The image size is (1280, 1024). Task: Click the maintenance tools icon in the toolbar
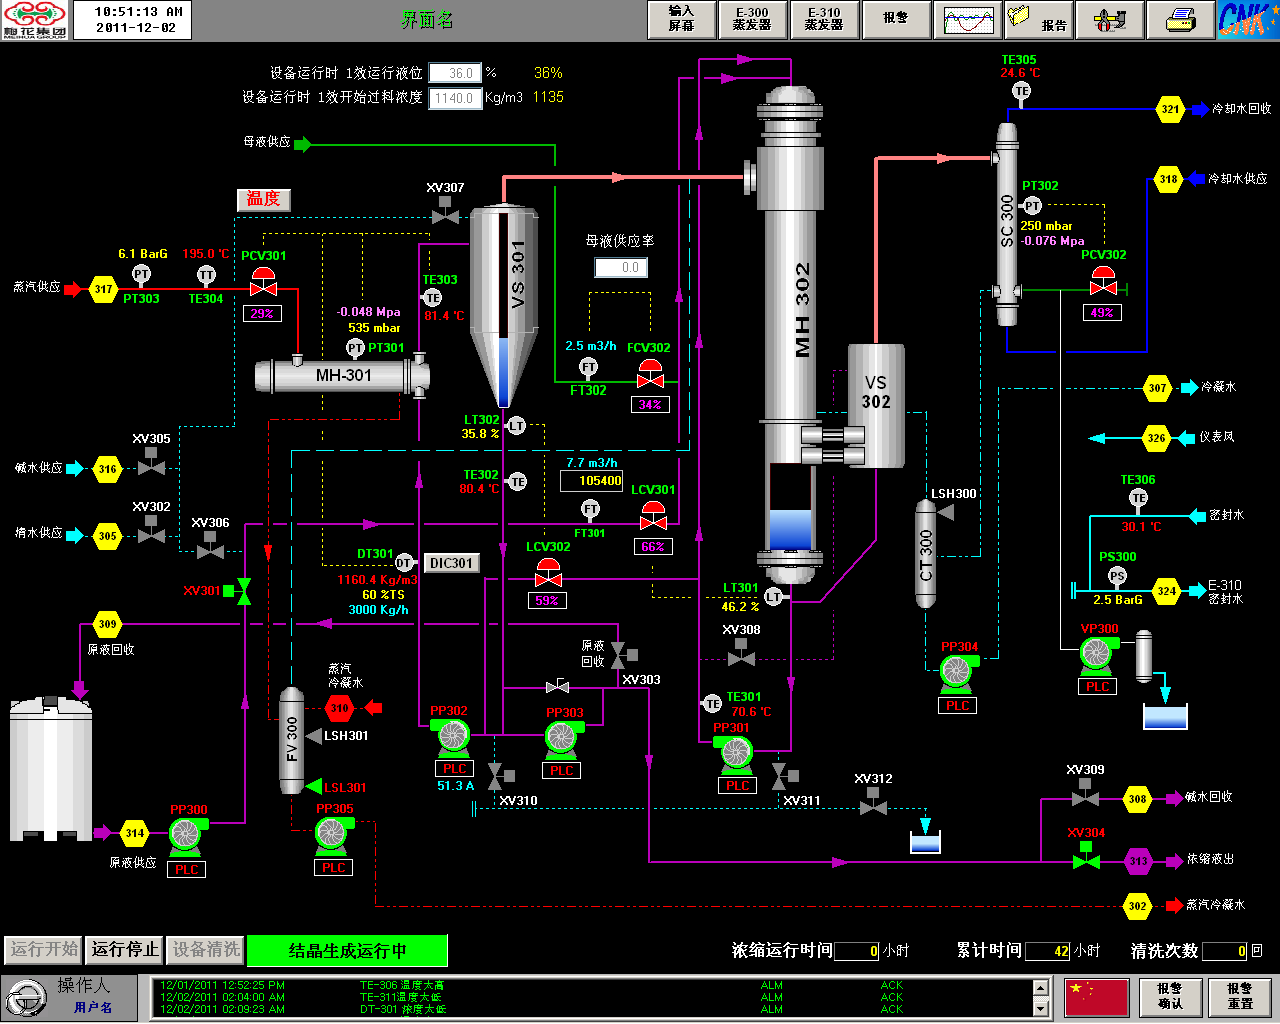click(x=1109, y=19)
